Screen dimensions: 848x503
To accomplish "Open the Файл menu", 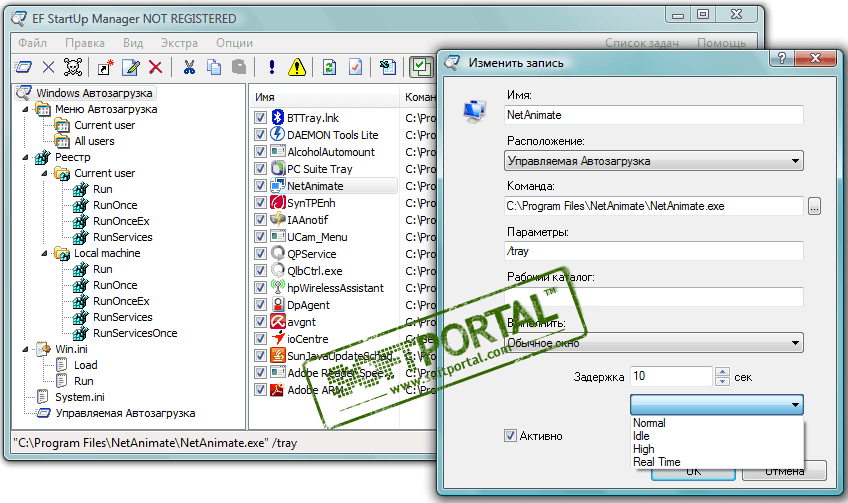I will coord(32,43).
